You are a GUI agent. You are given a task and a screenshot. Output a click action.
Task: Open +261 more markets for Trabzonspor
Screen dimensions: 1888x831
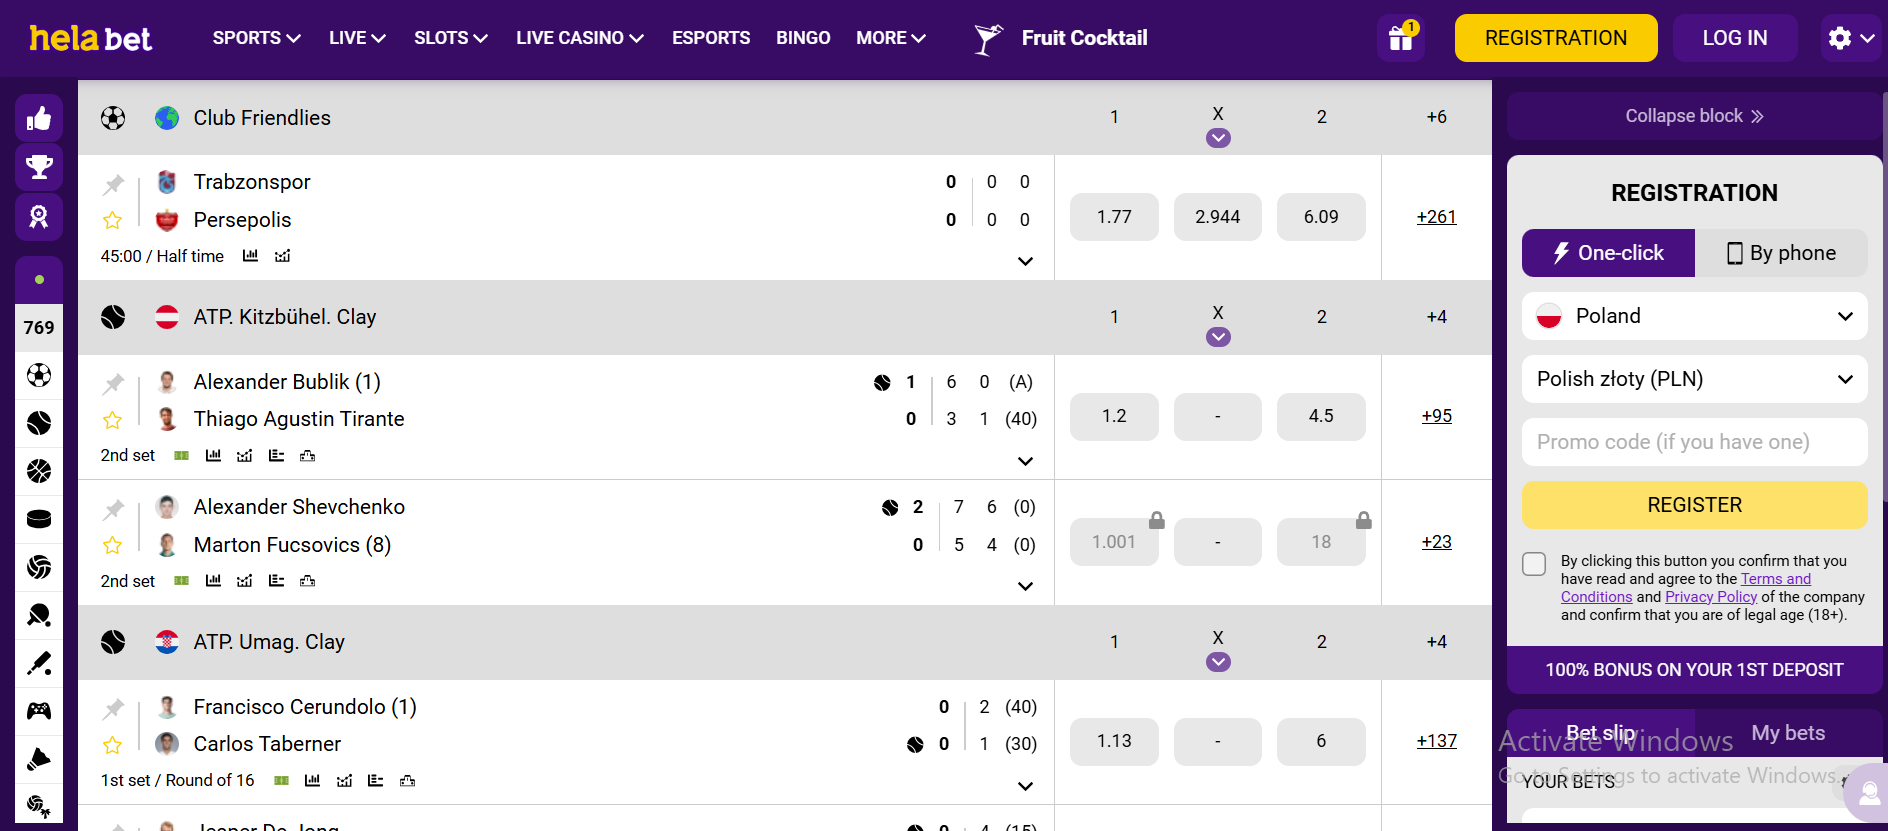[x=1436, y=217]
